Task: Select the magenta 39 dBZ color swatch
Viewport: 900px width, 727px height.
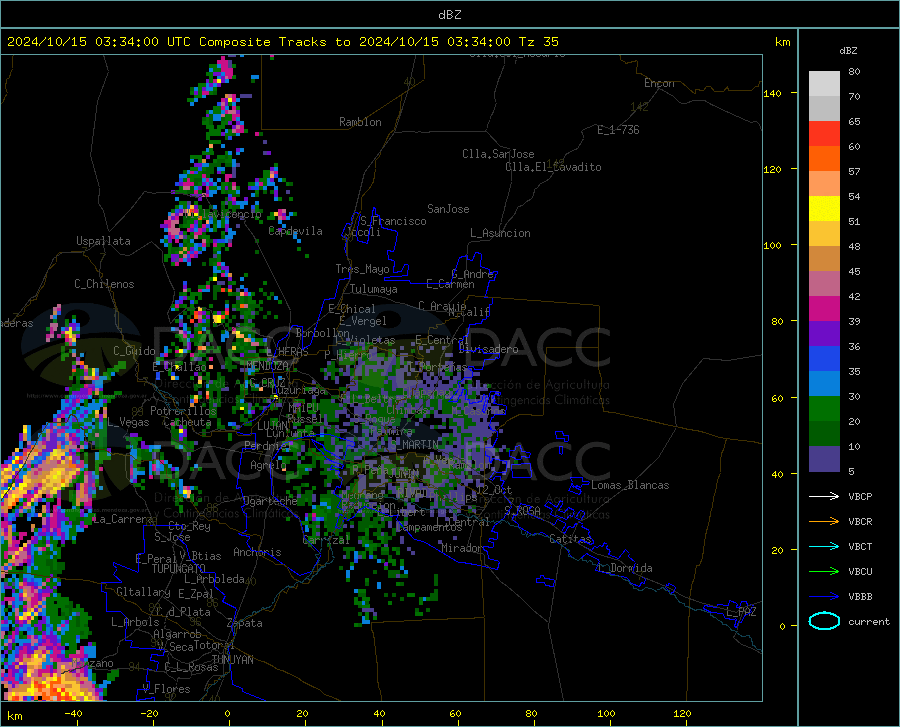Action: pos(824,309)
